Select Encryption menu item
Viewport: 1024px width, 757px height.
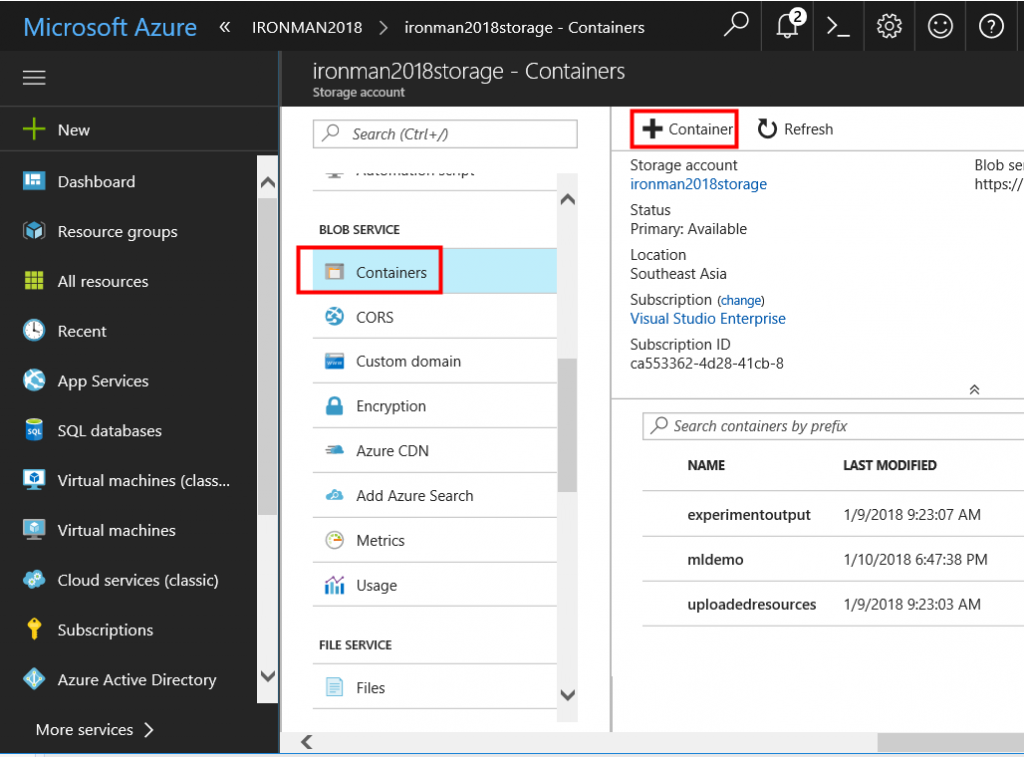pos(391,406)
